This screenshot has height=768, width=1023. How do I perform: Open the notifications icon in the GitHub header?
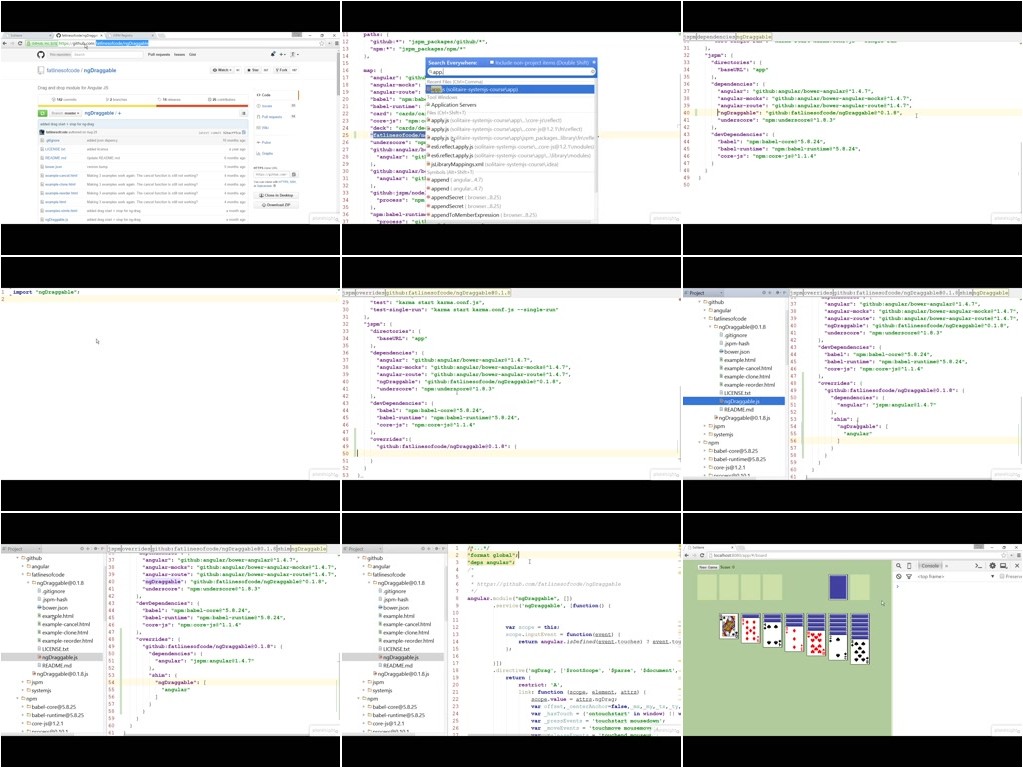coord(273,55)
